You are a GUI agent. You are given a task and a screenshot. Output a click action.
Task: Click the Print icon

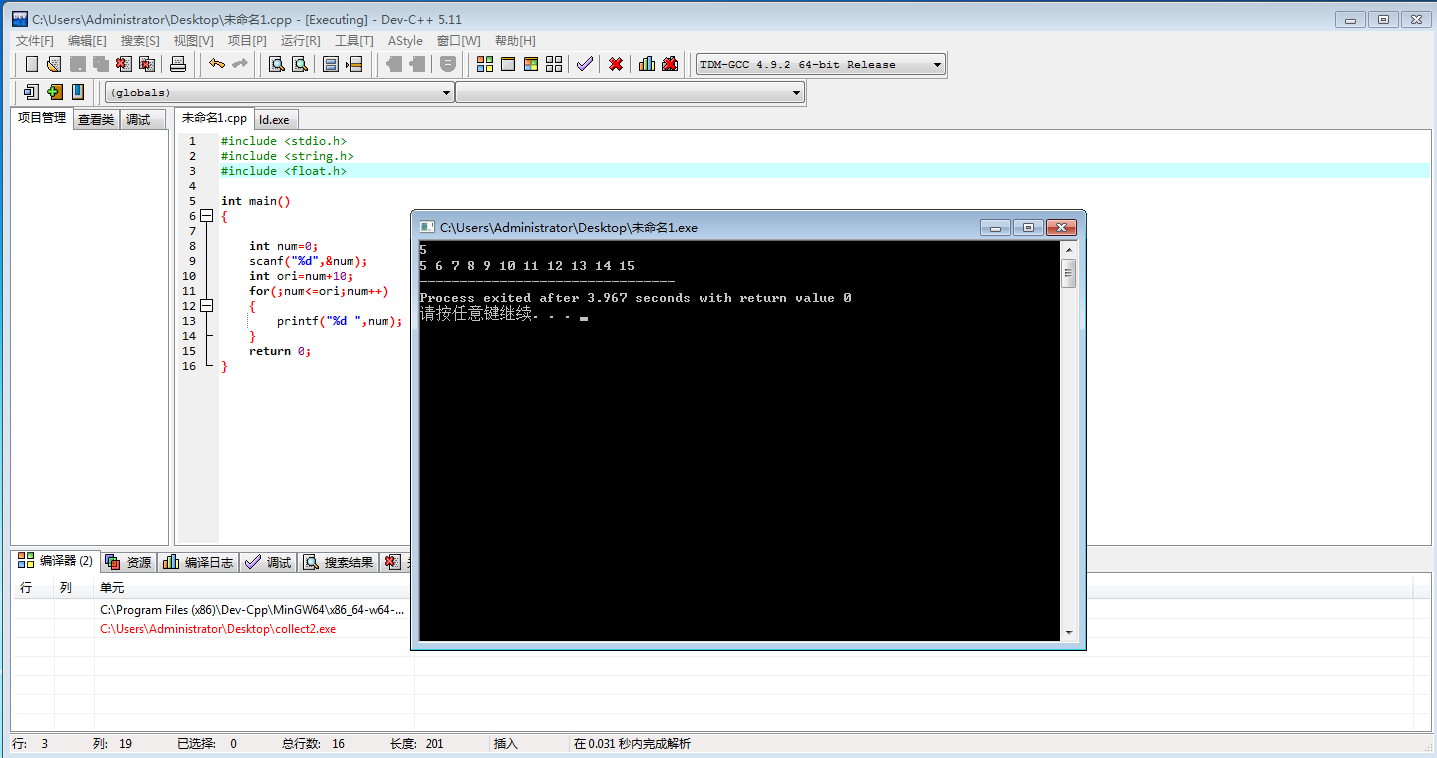(x=178, y=64)
